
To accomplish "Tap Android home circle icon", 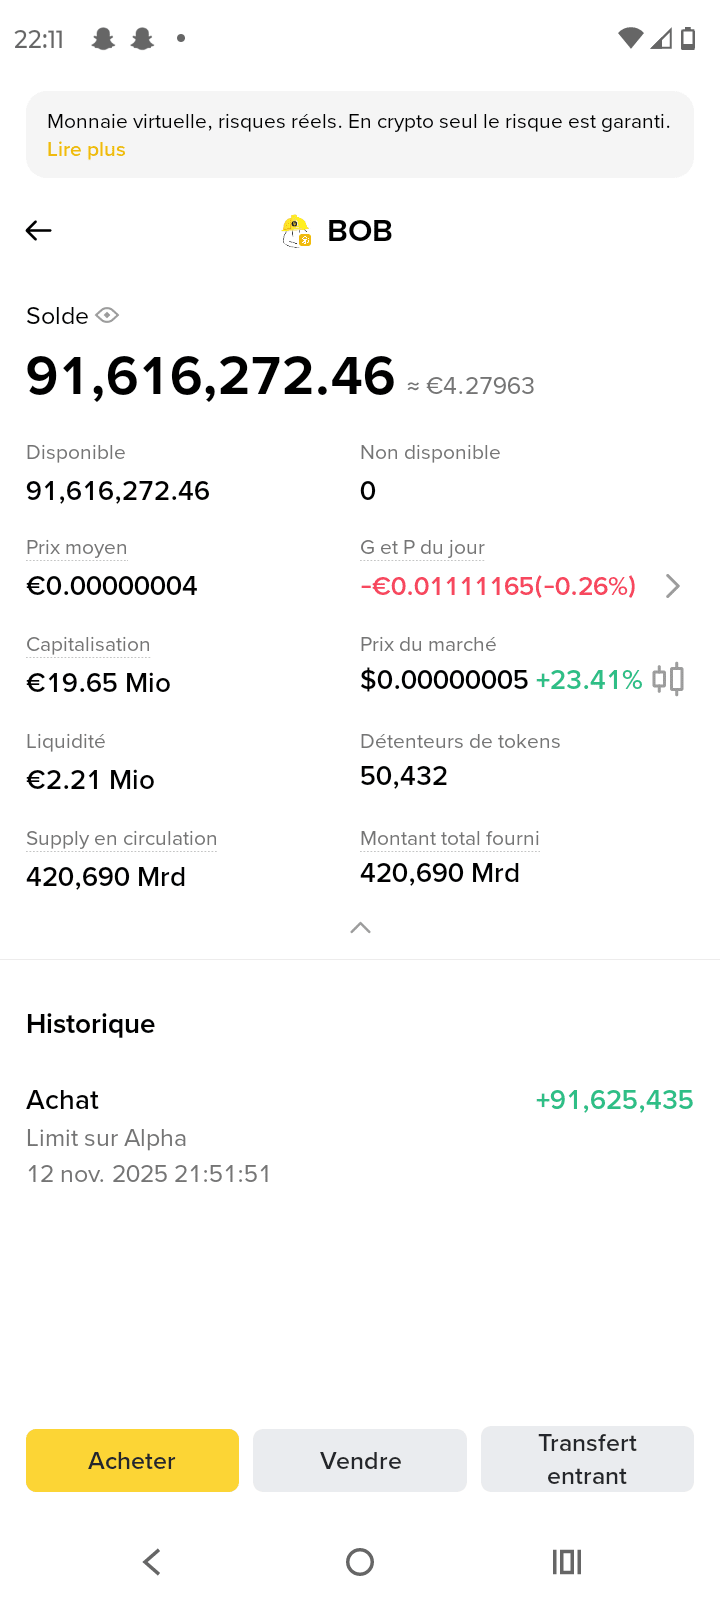I will (360, 1562).
